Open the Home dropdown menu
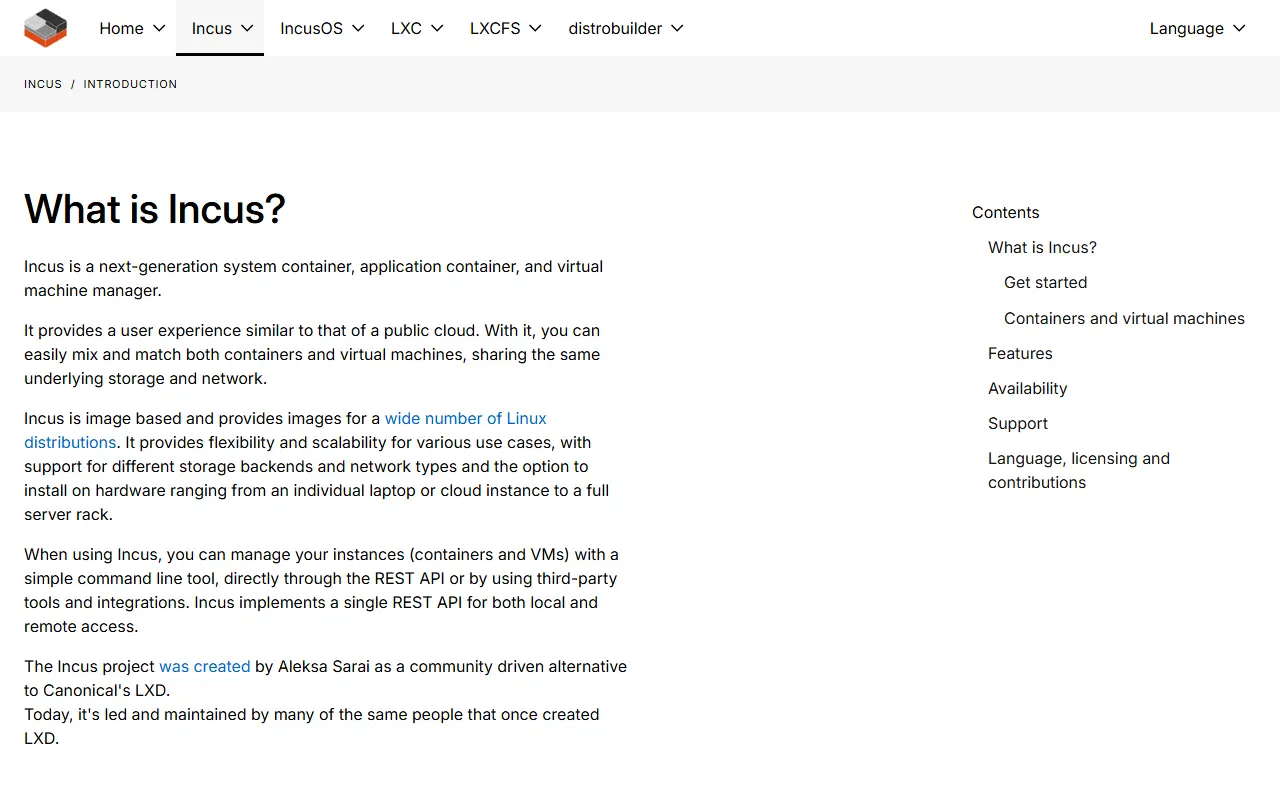 click(x=132, y=28)
